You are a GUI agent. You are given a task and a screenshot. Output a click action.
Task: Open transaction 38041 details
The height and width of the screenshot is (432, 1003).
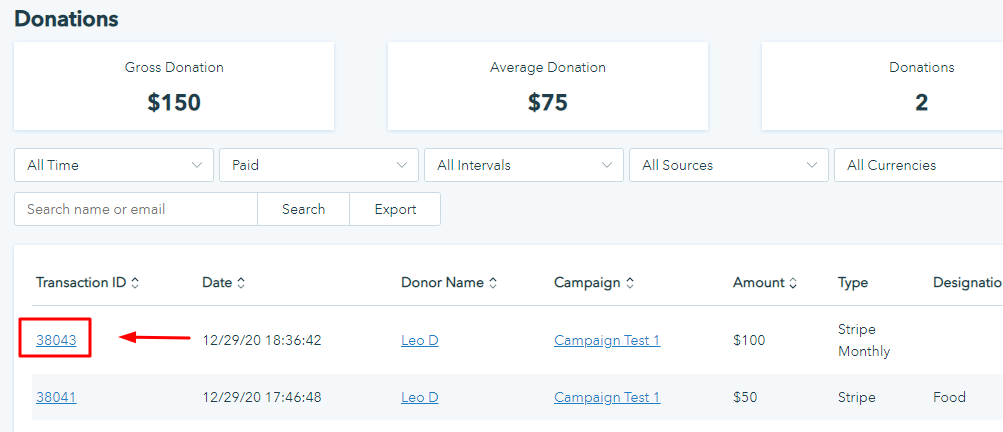click(x=56, y=397)
